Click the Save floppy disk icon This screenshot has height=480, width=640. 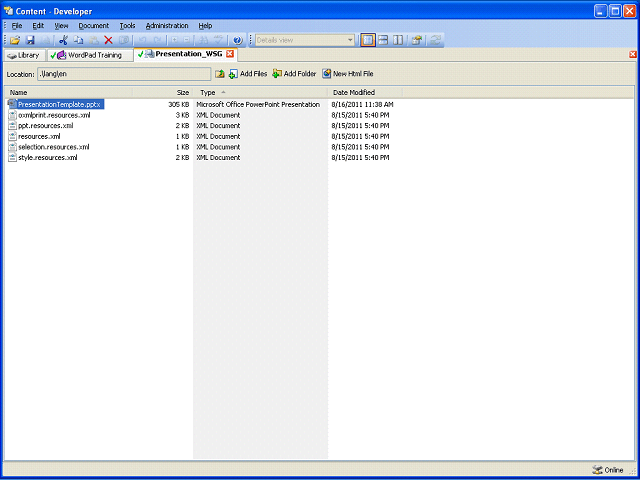coord(30,40)
